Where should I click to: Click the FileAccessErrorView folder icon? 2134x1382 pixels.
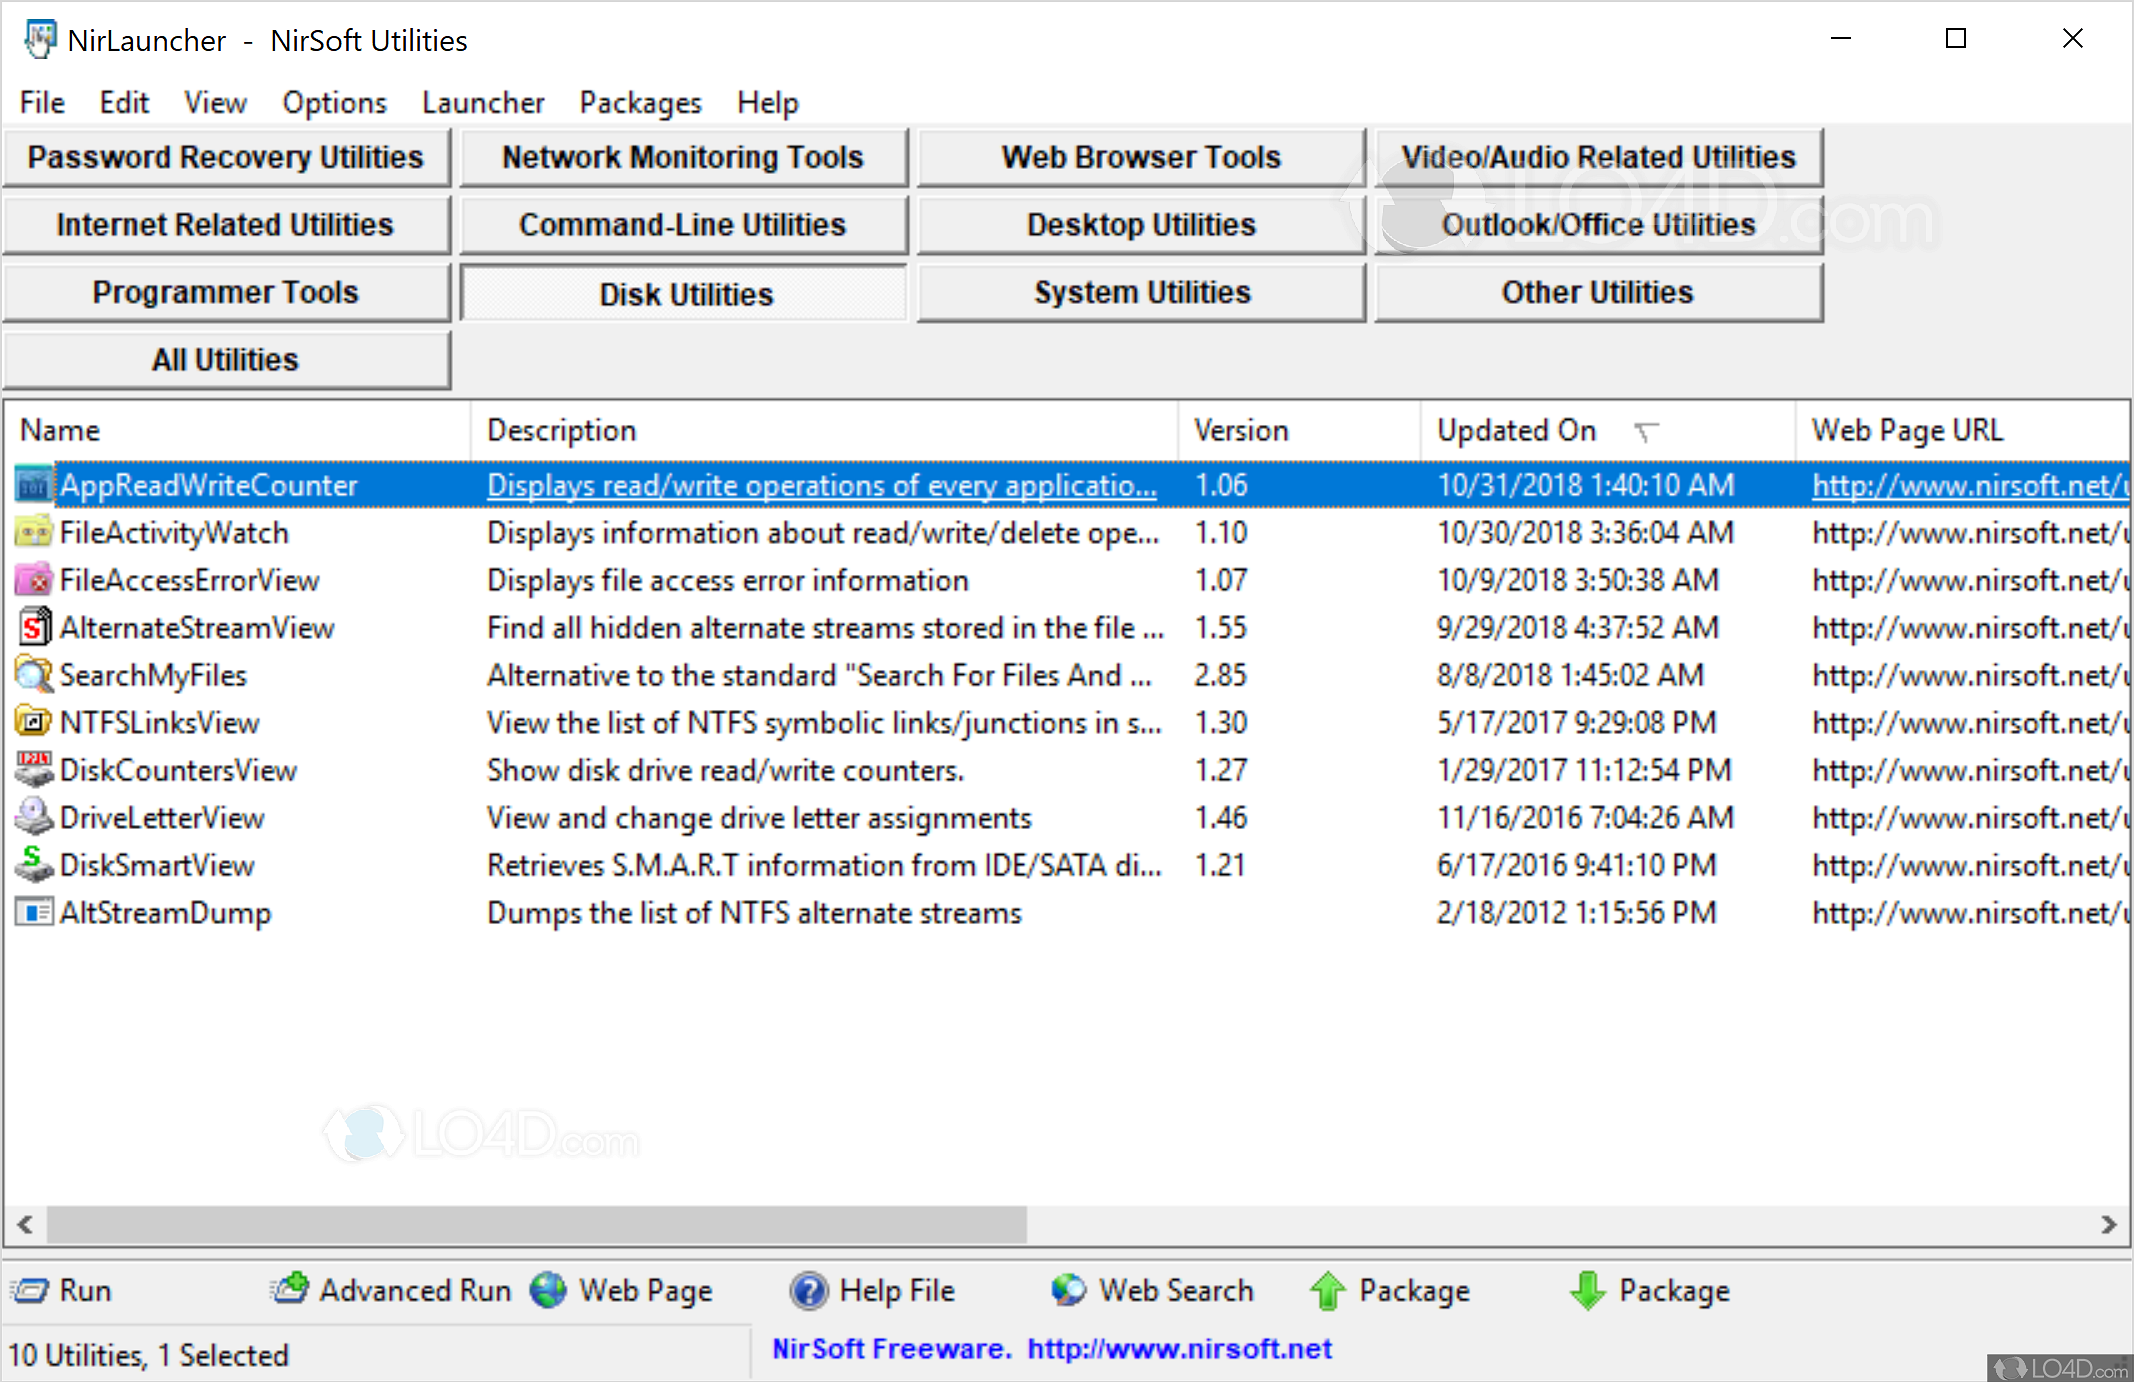[34, 580]
